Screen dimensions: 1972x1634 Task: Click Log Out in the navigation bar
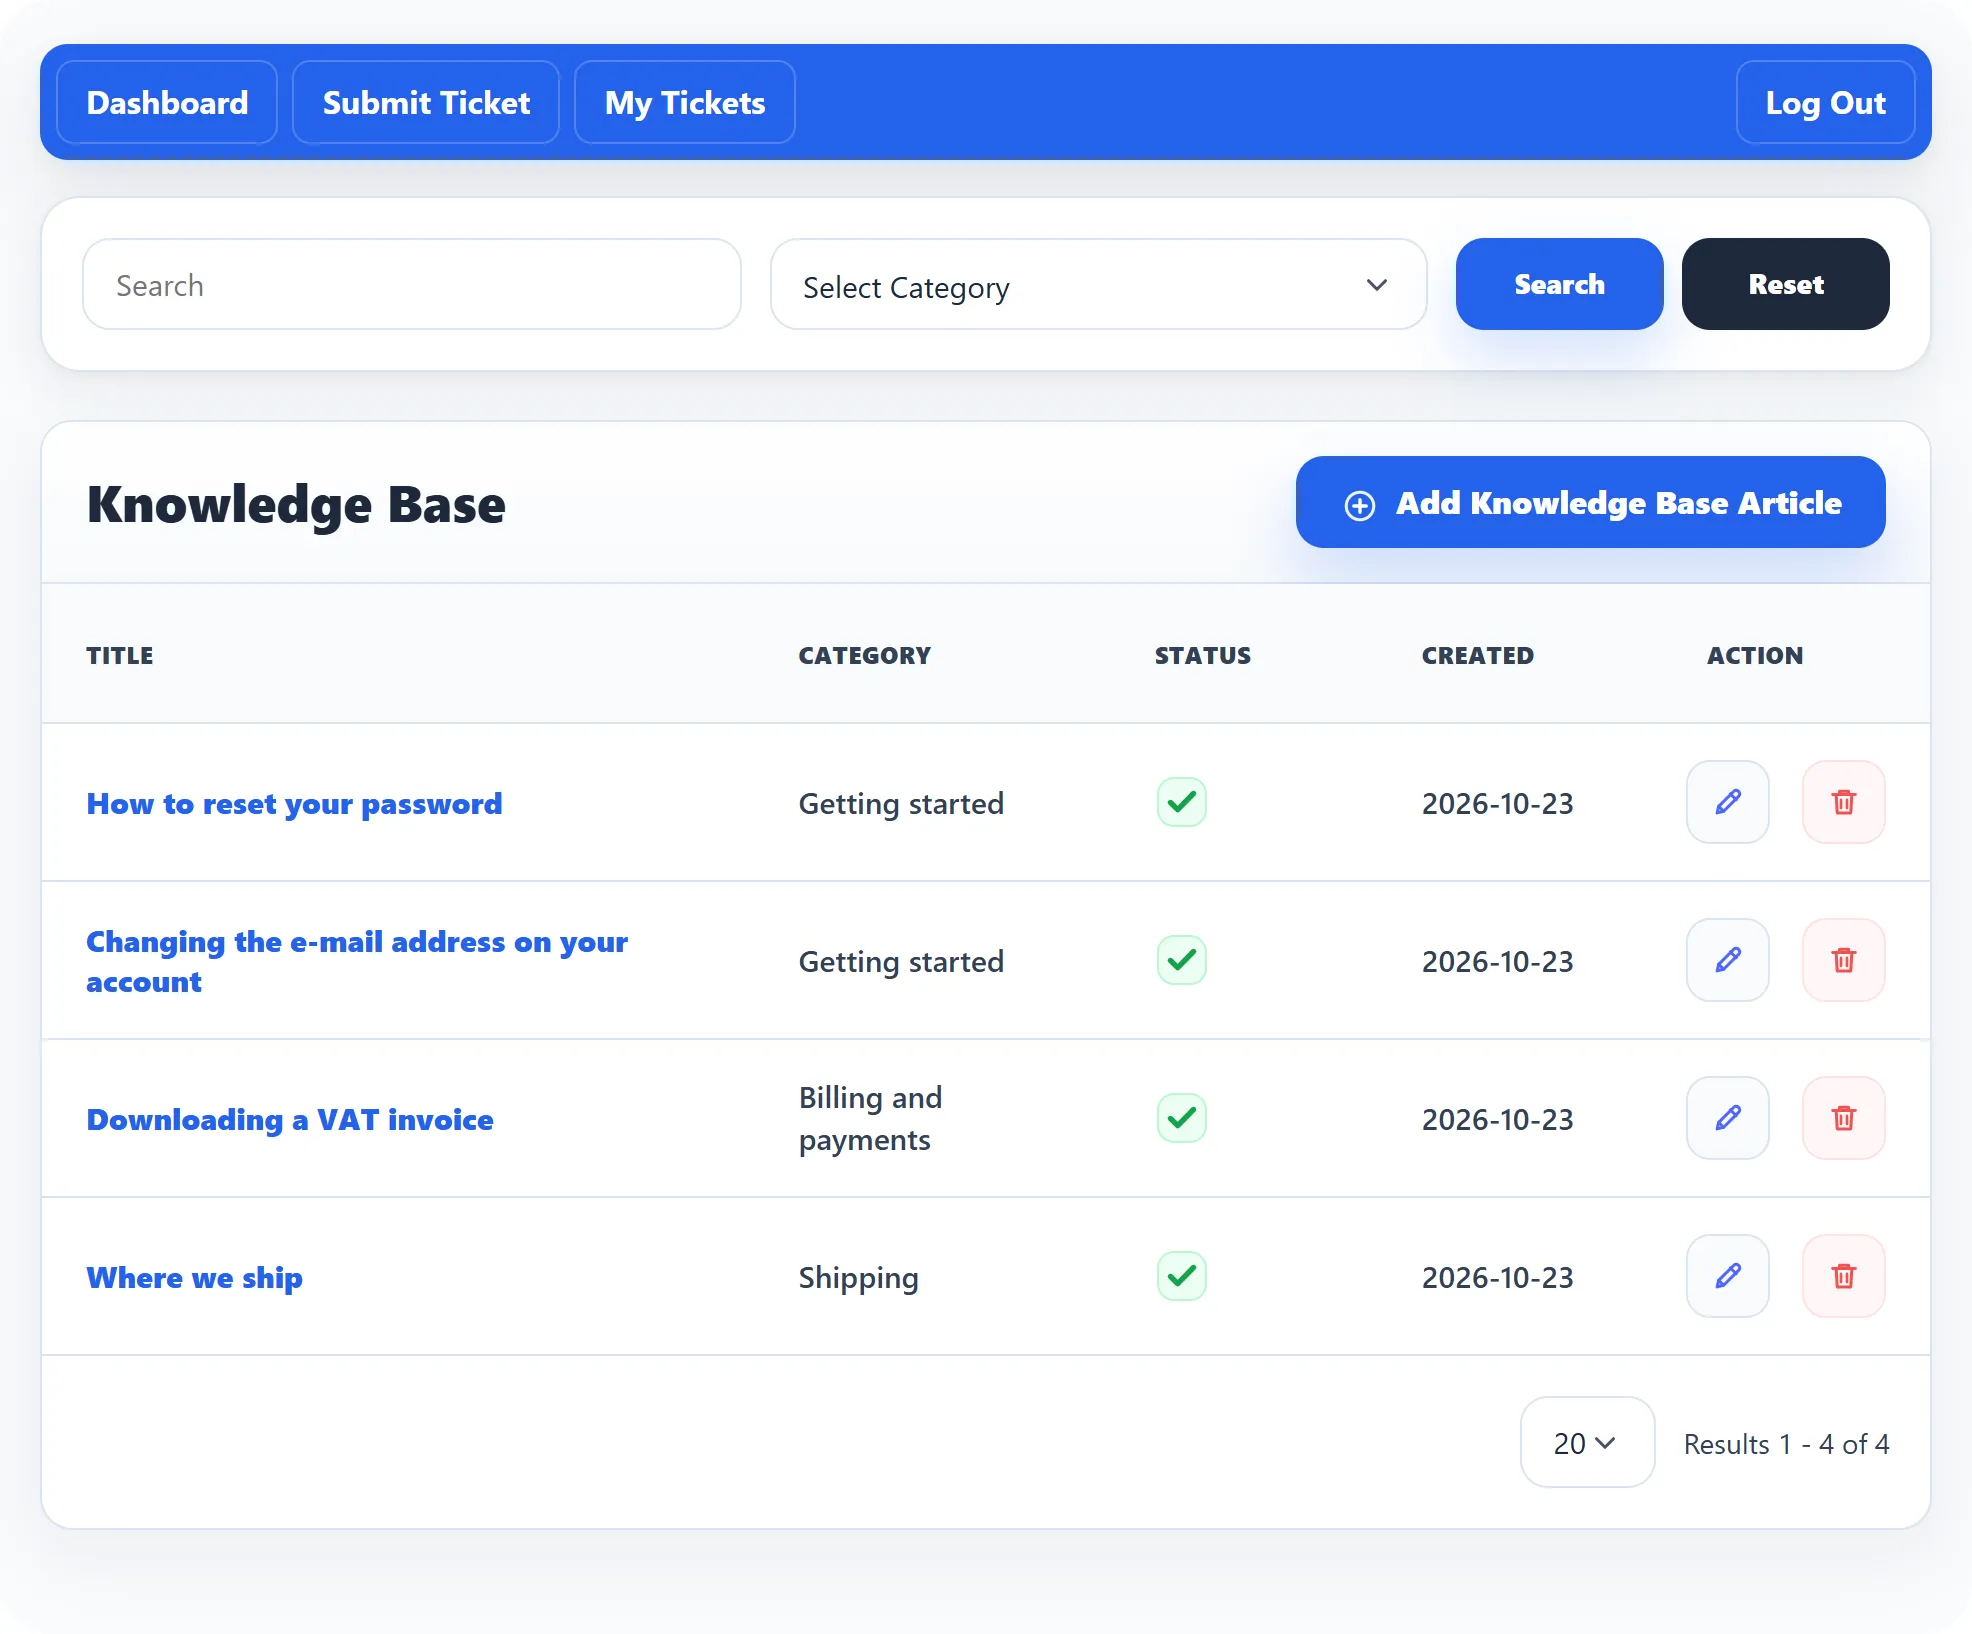tap(1825, 102)
